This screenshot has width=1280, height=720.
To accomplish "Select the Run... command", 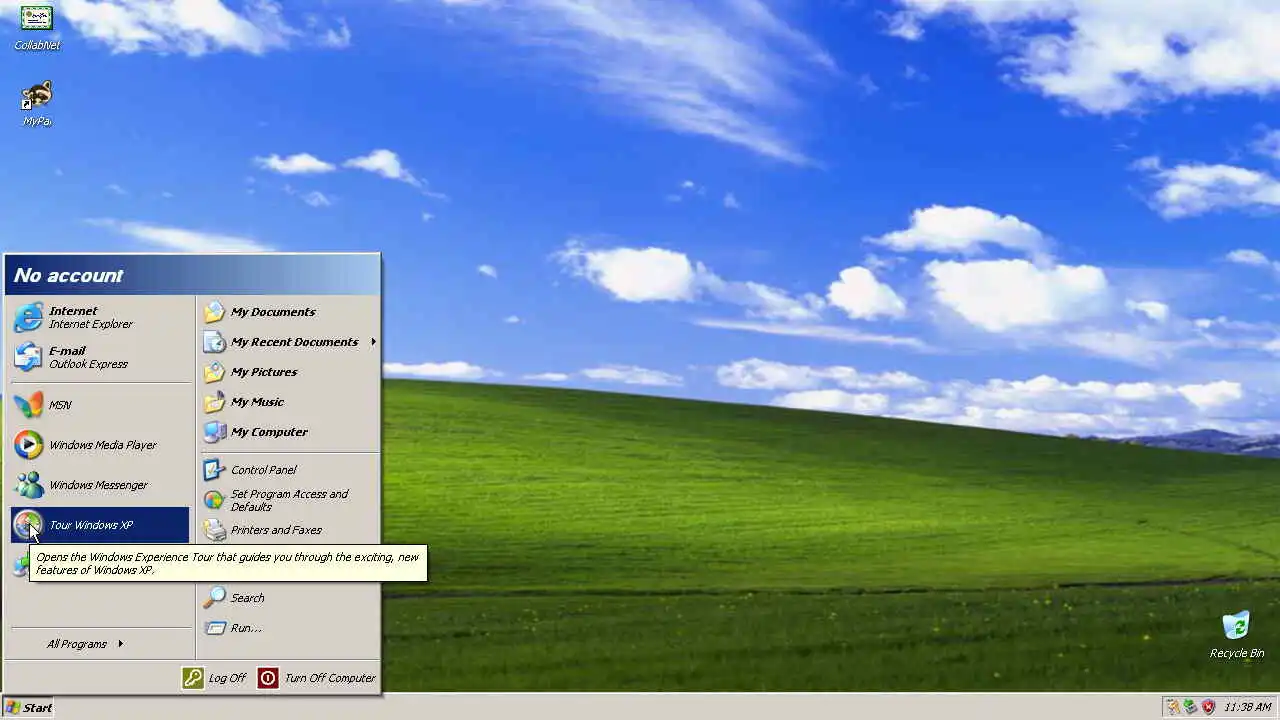I will (x=289, y=628).
